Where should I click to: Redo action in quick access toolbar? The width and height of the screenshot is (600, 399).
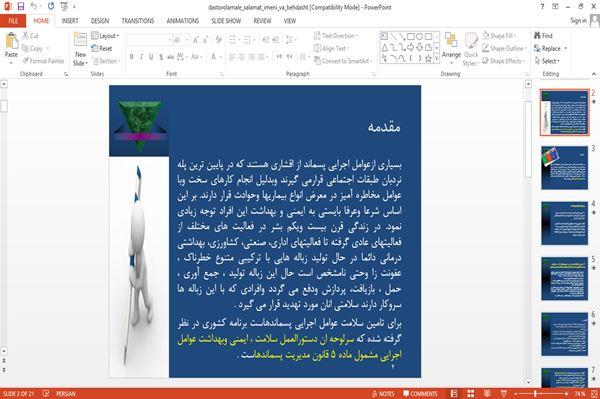[x=51, y=7]
